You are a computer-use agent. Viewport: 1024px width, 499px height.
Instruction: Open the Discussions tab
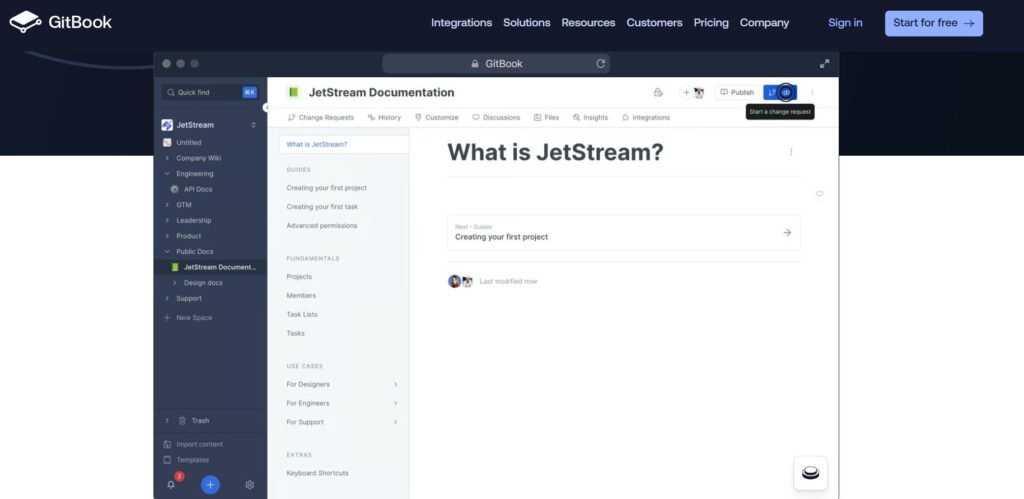point(496,118)
